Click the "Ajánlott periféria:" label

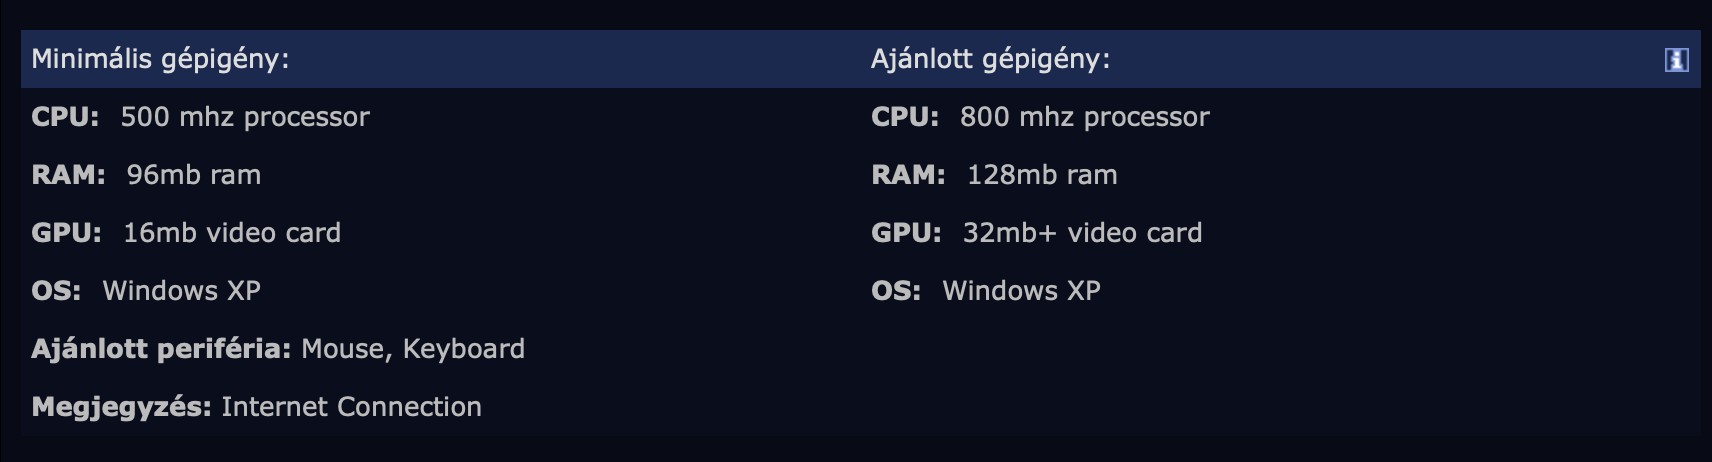[161, 349]
